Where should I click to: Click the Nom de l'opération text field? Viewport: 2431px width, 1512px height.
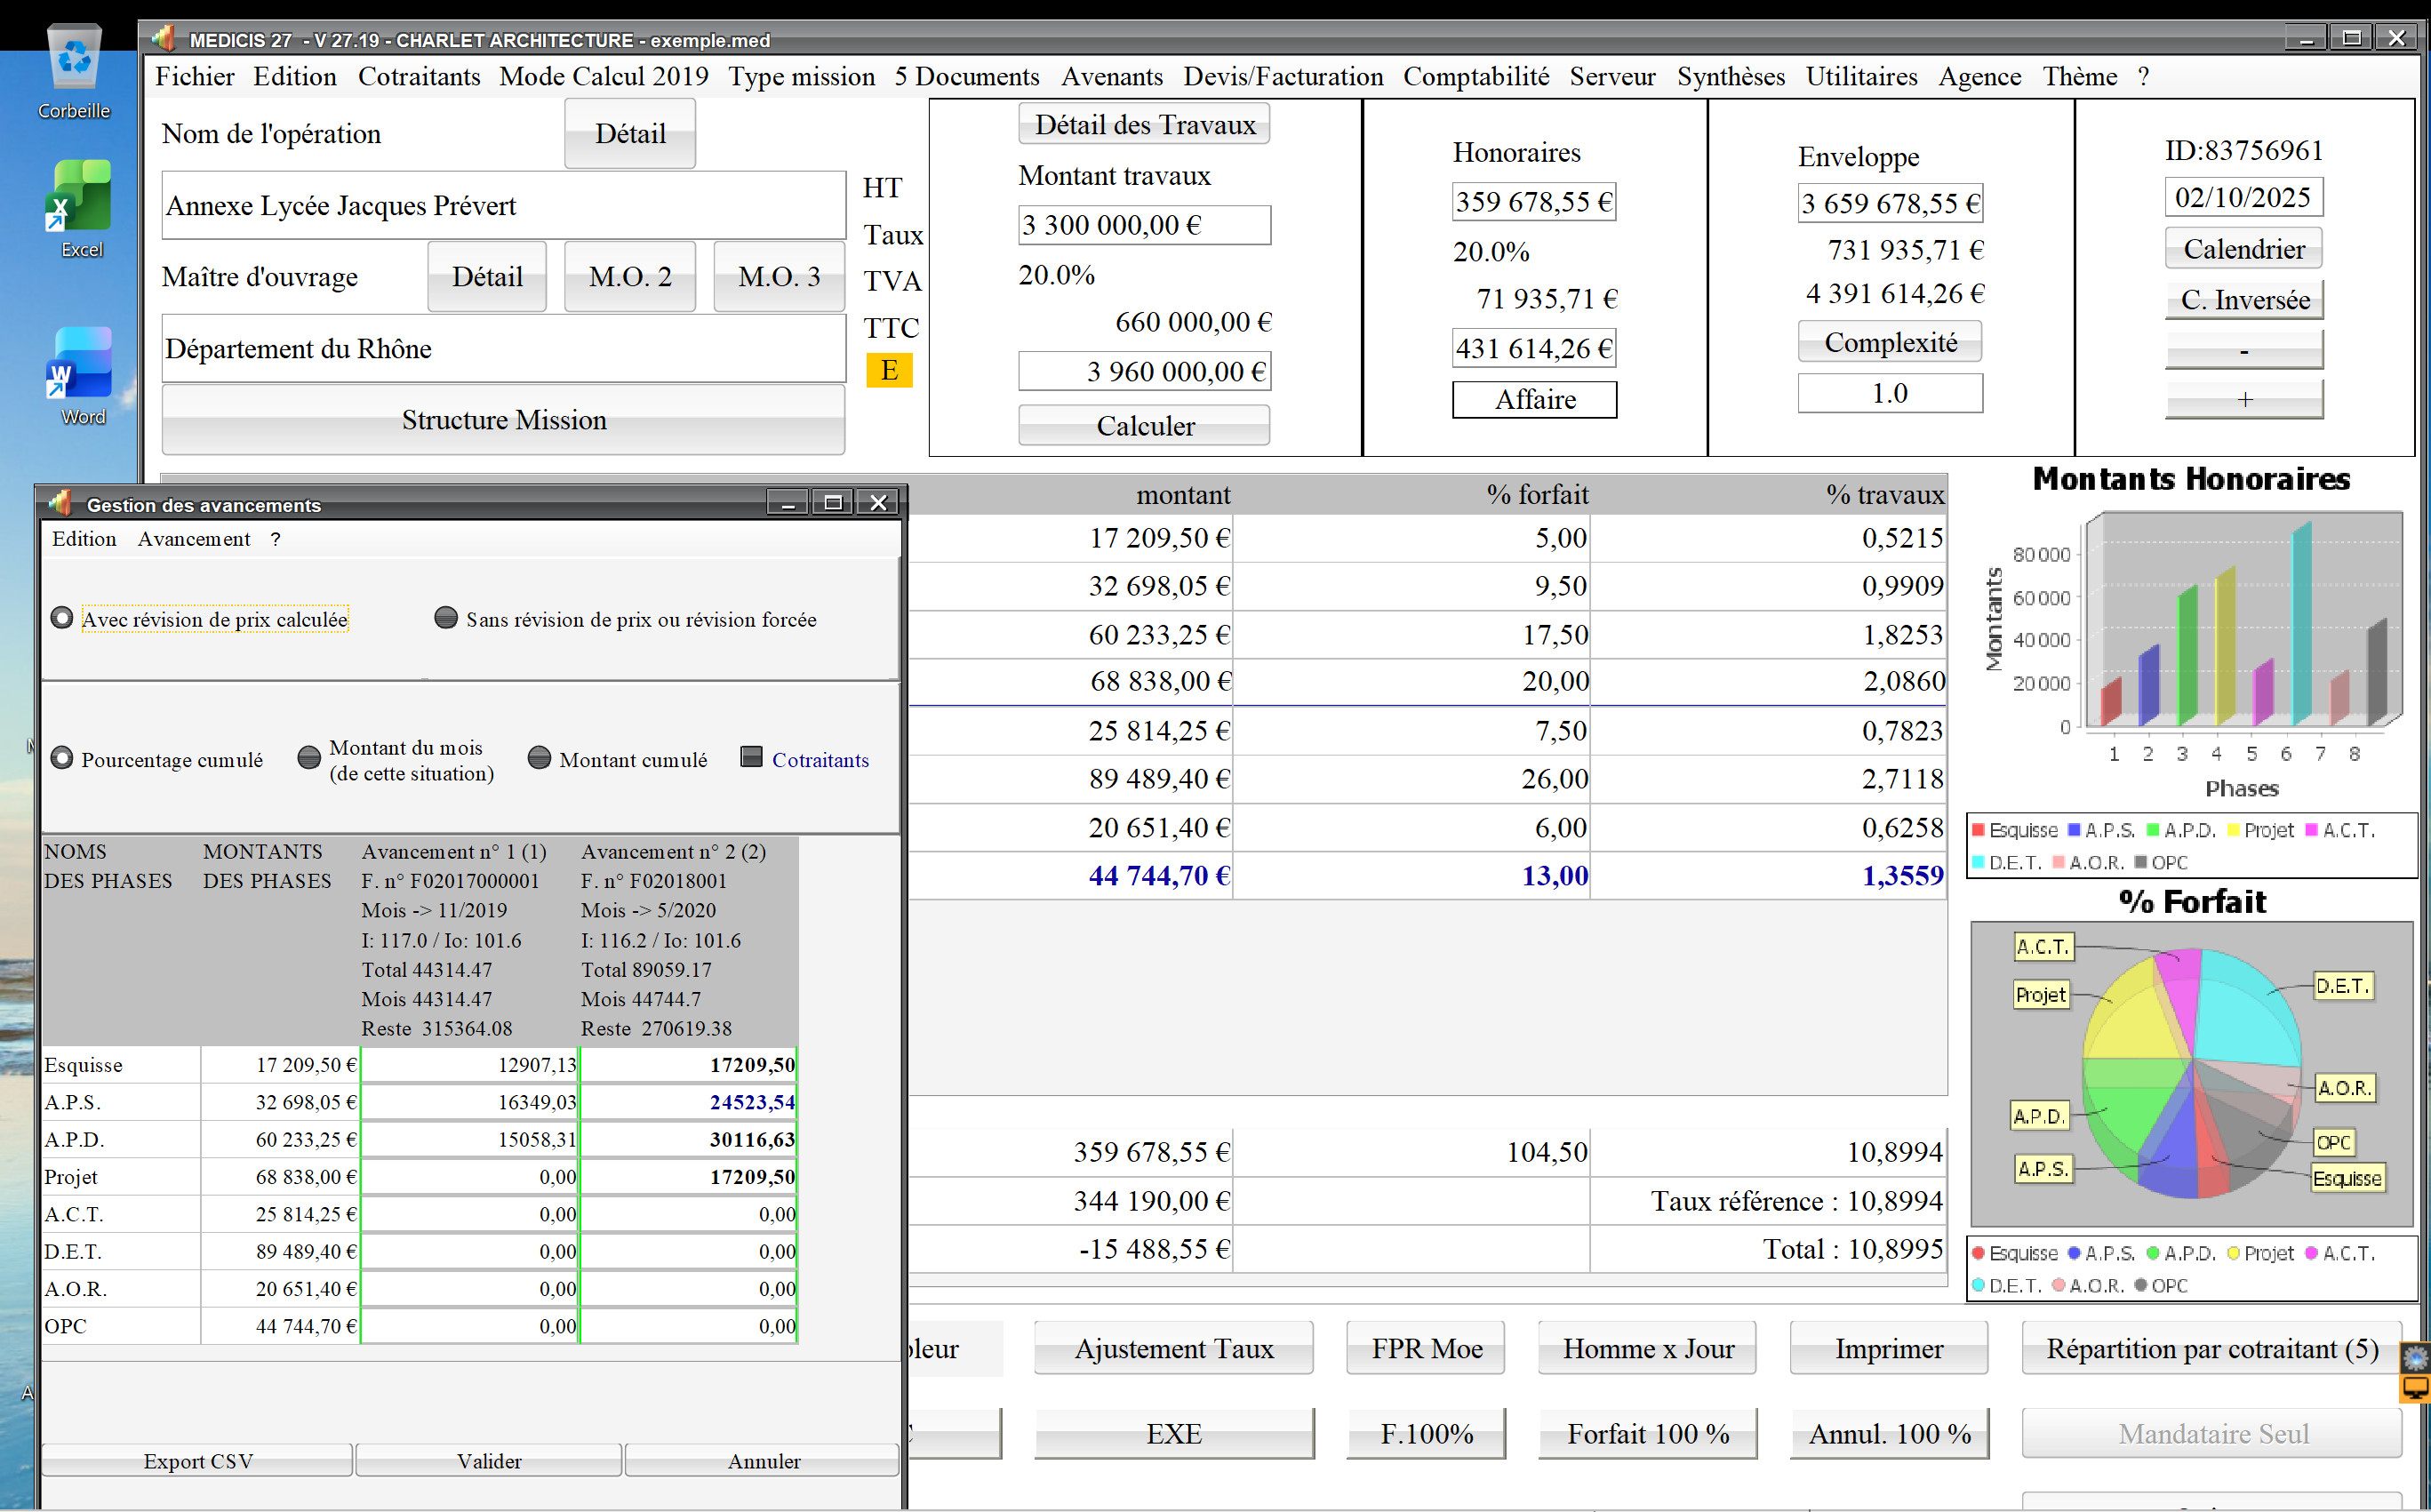[x=504, y=205]
